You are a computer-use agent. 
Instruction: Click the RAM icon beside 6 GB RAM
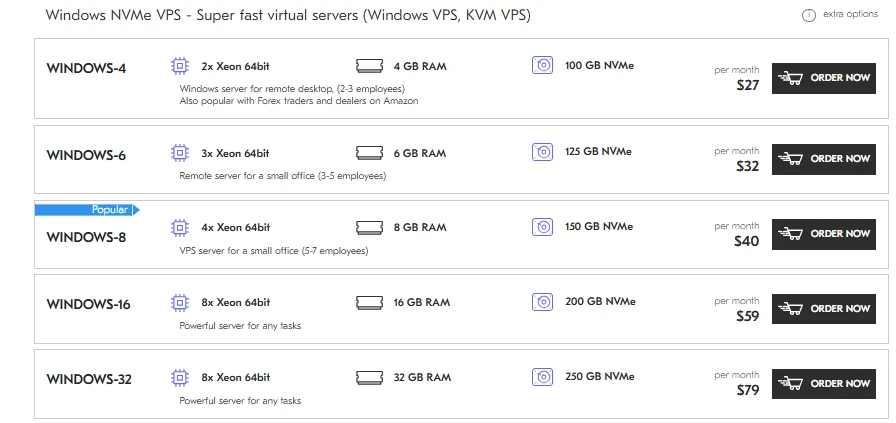tap(370, 154)
